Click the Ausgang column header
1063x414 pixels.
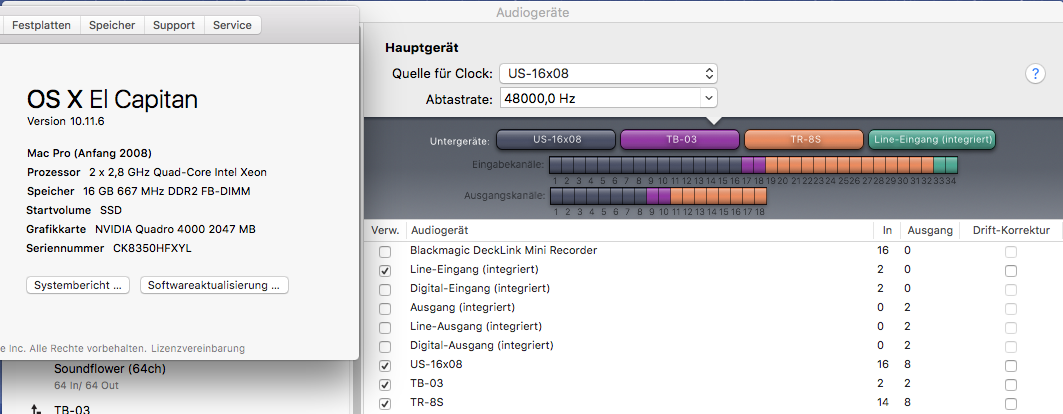click(929, 230)
